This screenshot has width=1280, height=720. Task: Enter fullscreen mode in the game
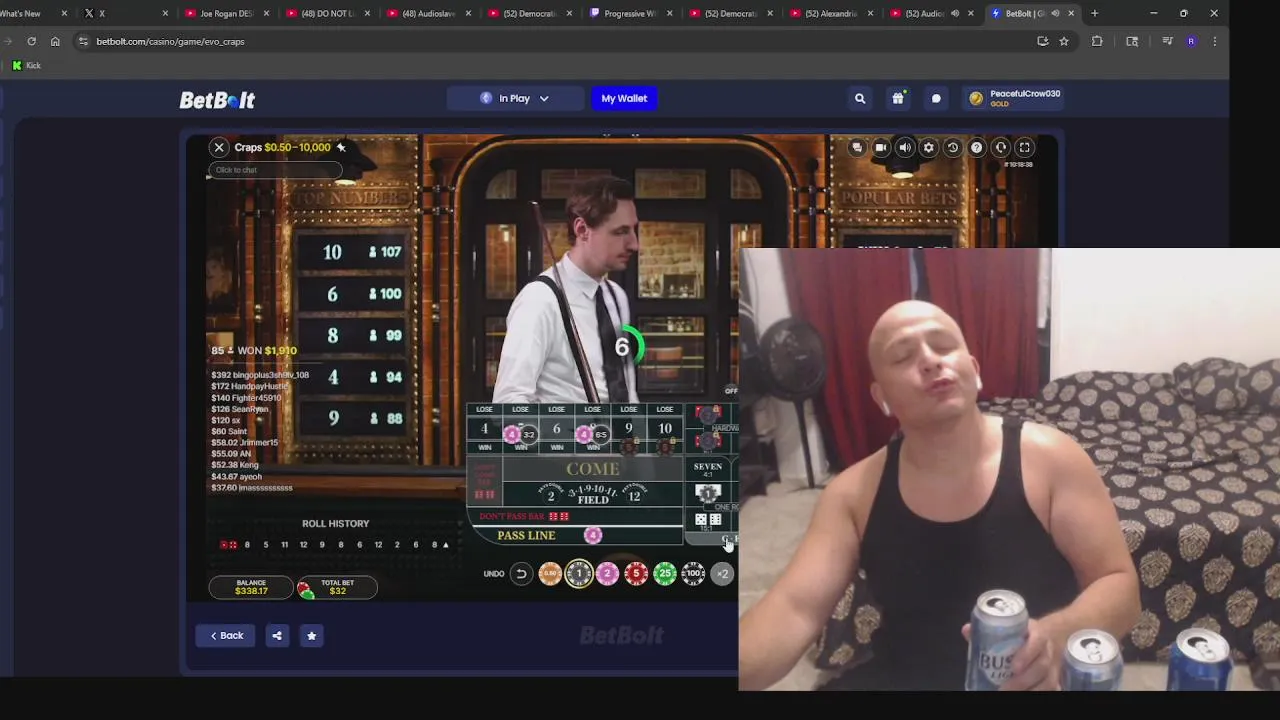coord(1025,147)
